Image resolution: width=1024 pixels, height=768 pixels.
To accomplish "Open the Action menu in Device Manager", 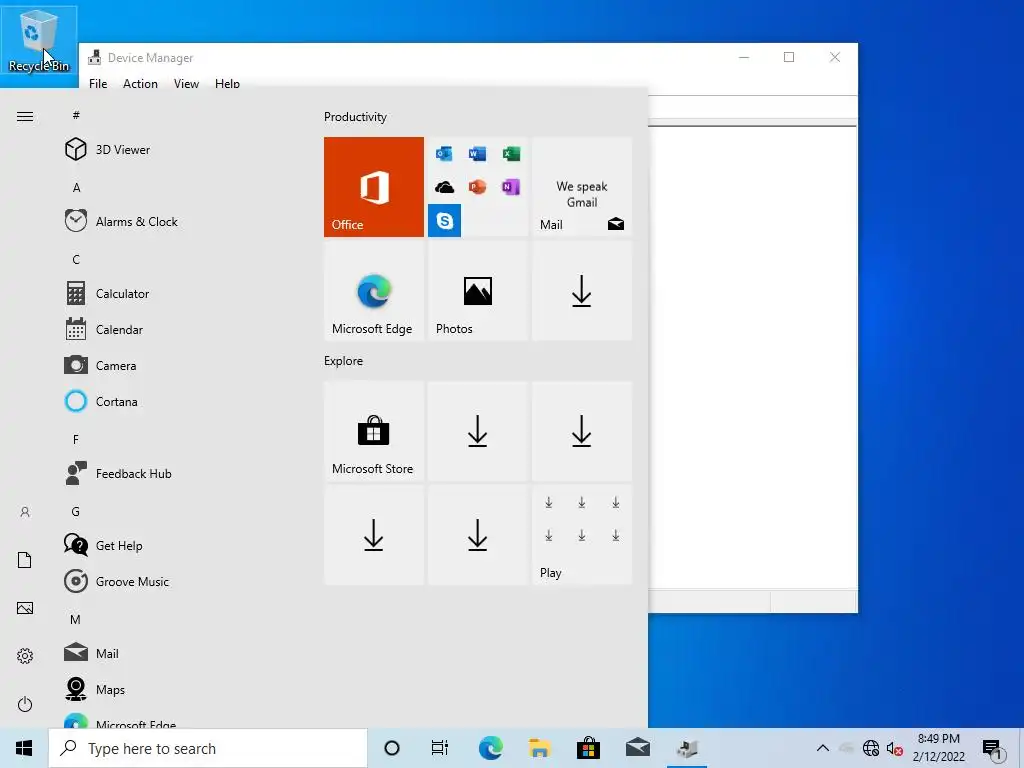I will click(x=140, y=84).
